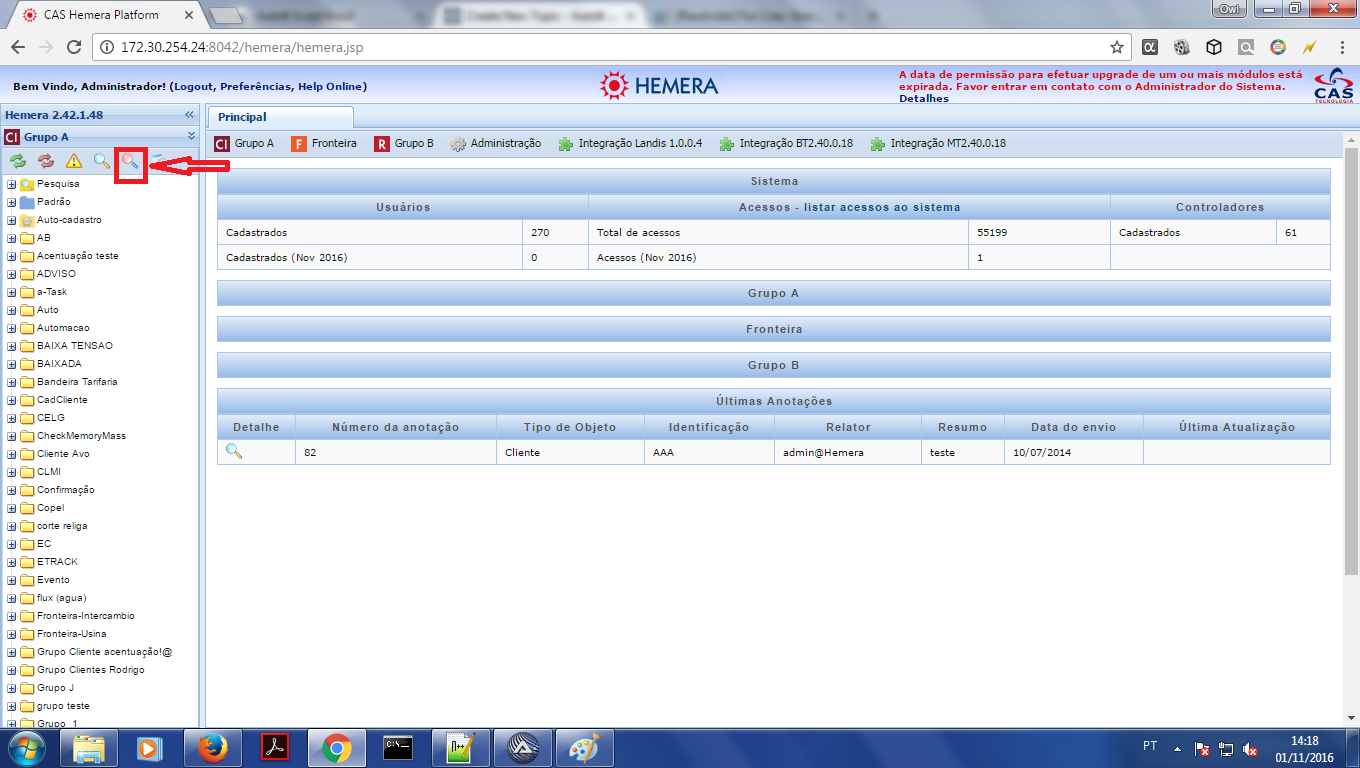Open Notepad++ from the taskbar
Viewport: 1360px width, 768px height.
click(x=460, y=748)
